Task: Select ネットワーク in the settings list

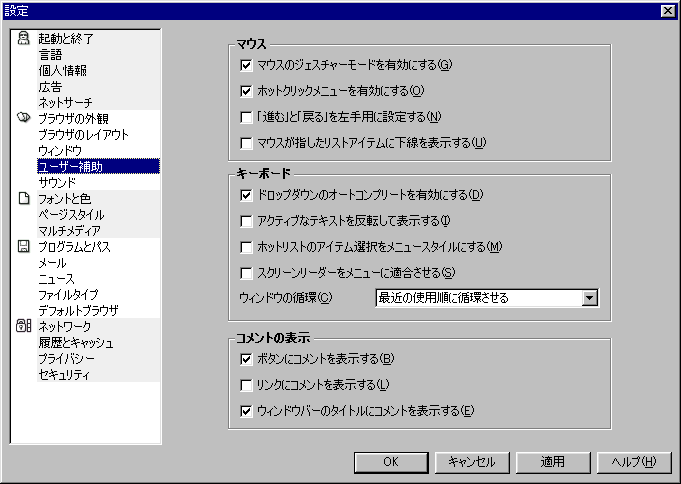Action: (x=98, y=326)
